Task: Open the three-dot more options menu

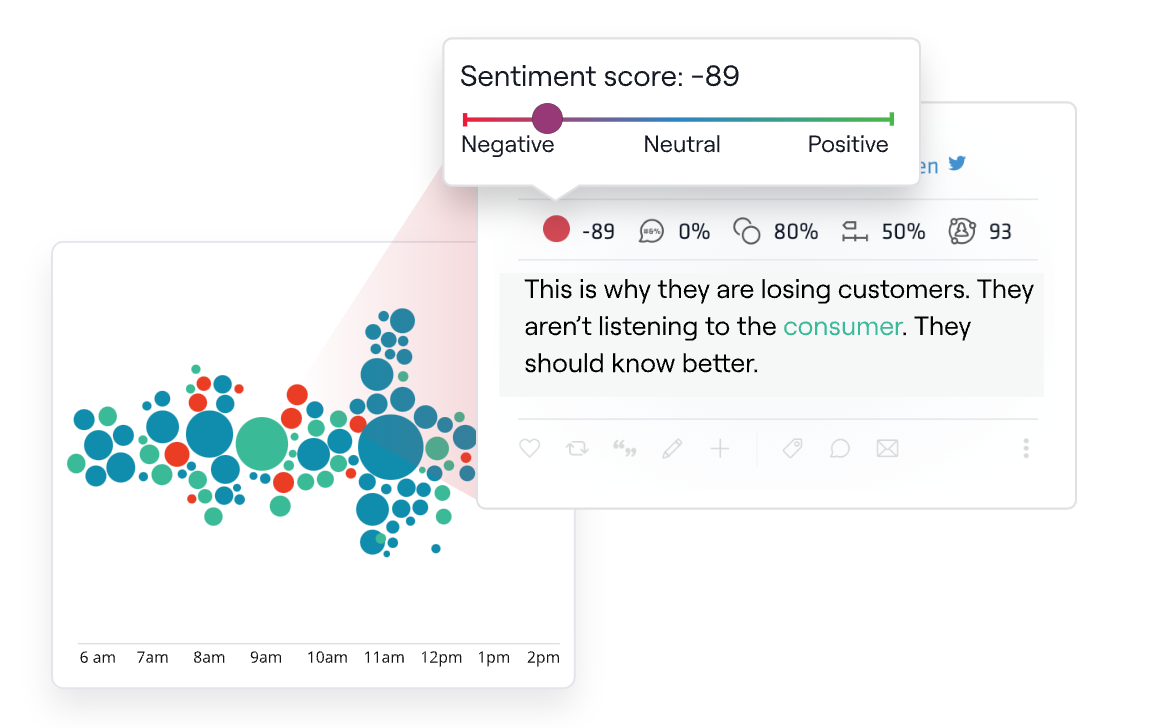Action: [x=1026, y=448]
